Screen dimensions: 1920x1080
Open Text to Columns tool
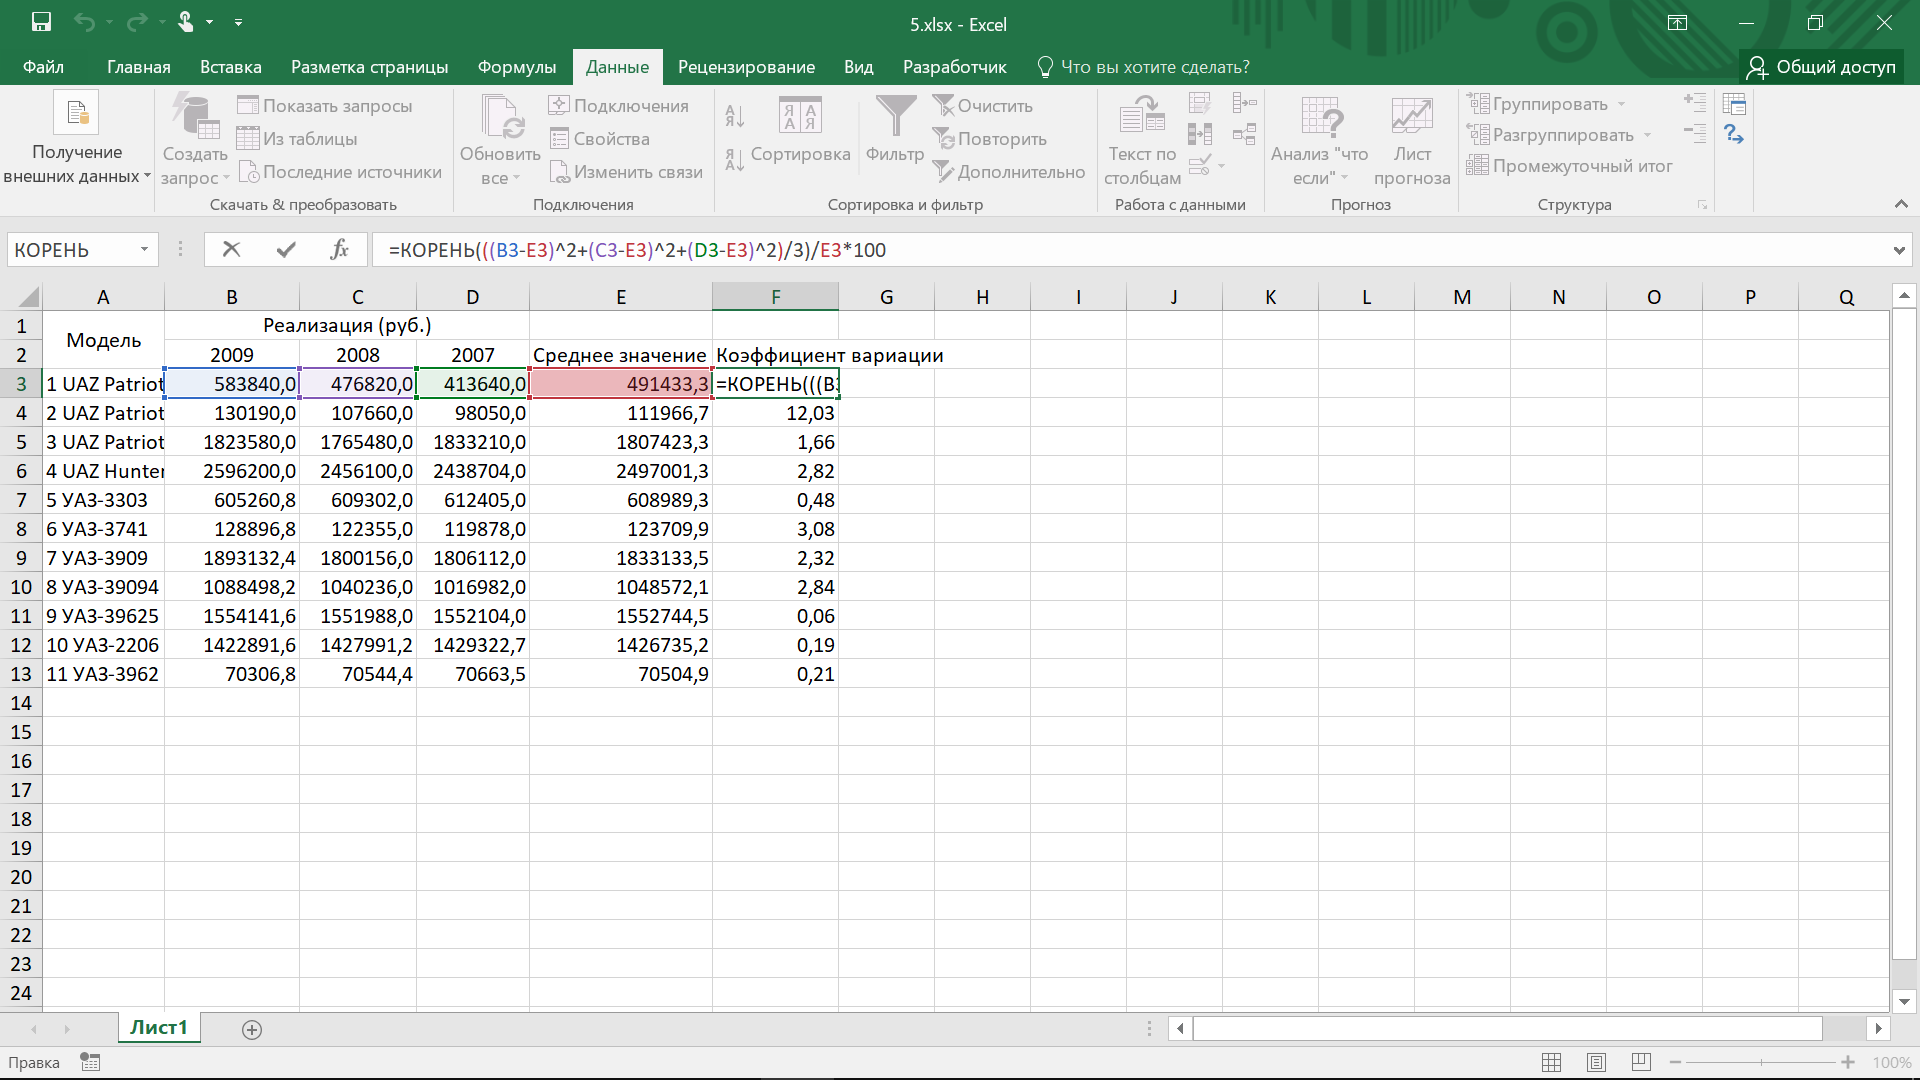pos(1142,118)
